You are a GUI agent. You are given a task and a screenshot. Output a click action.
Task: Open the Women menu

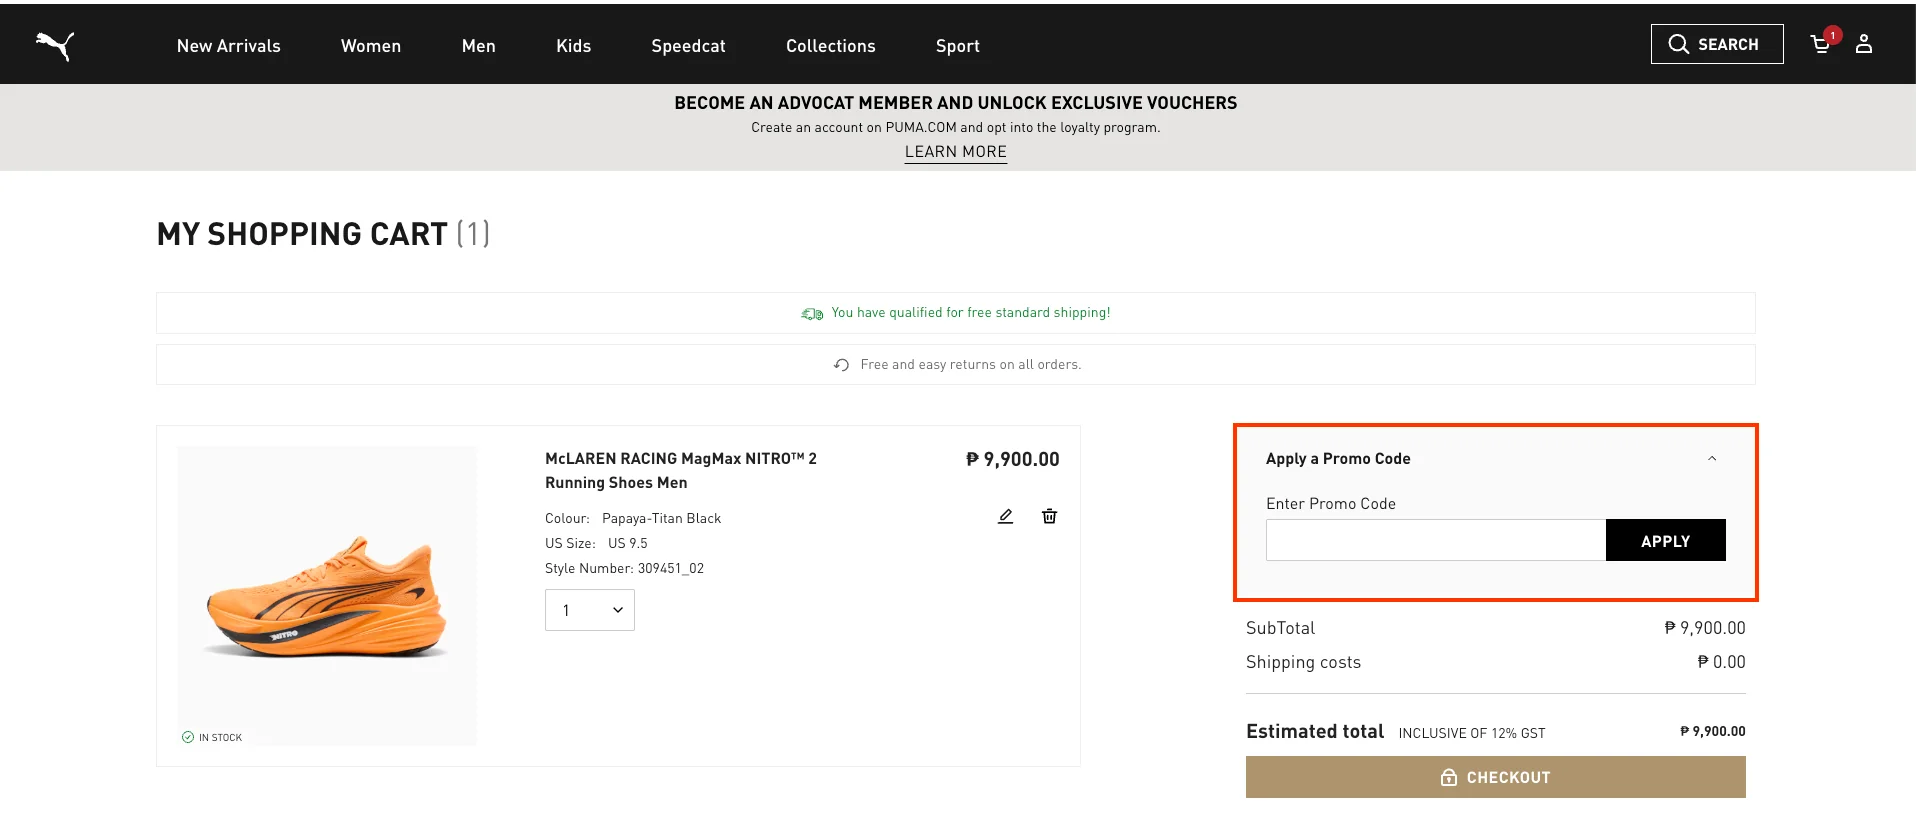tap(371, 46)
